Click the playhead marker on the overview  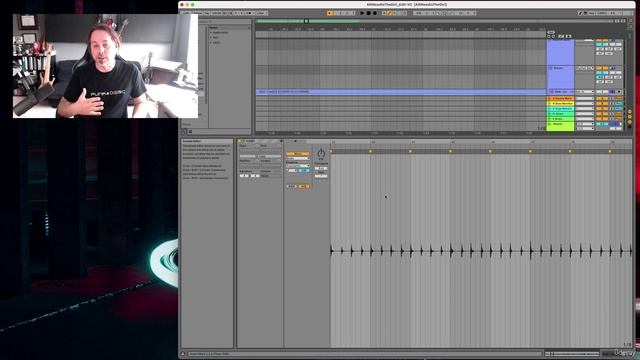tap(306, 21)
